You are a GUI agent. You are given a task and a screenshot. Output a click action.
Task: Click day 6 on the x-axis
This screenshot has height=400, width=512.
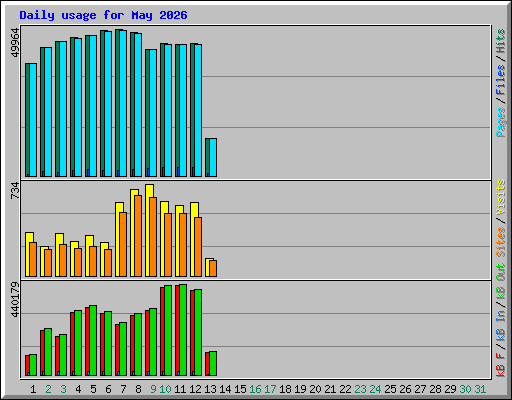(108, 389)
